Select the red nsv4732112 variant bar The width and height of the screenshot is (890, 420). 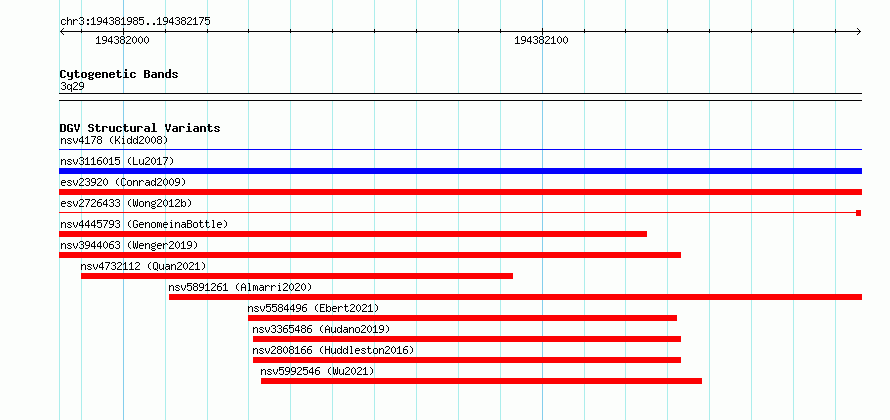pos(297,276)
